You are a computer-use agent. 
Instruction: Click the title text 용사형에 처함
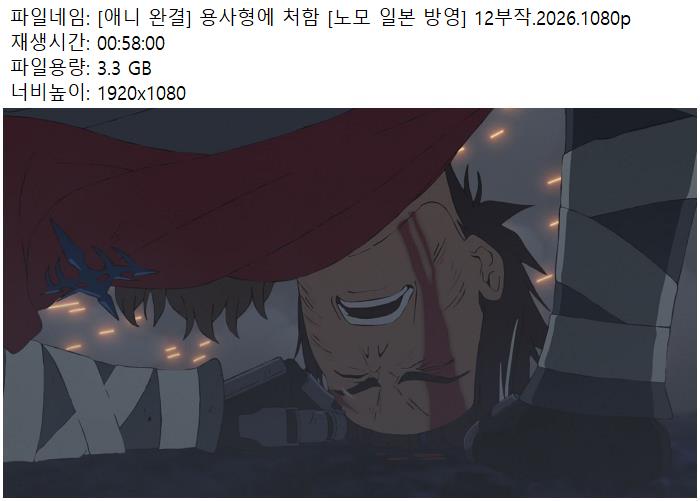pyautogui.click(x=260, y=18)
